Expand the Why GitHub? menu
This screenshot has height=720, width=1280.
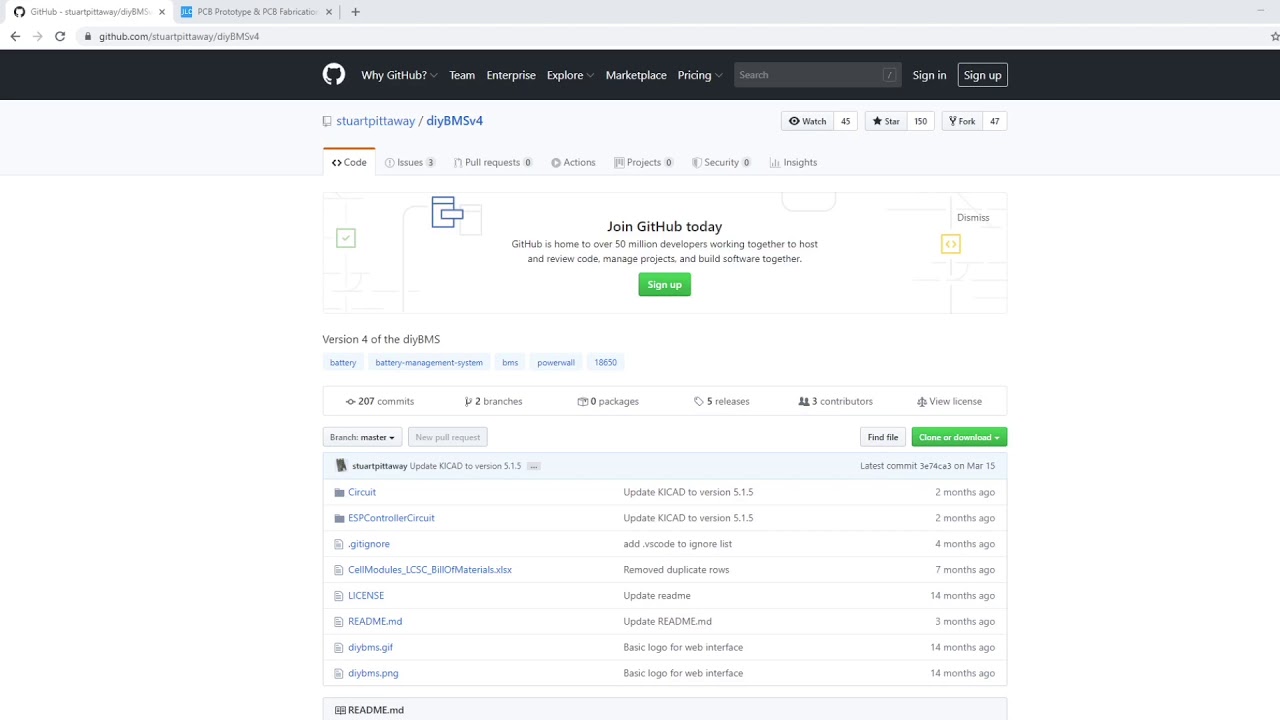[399, 75]
